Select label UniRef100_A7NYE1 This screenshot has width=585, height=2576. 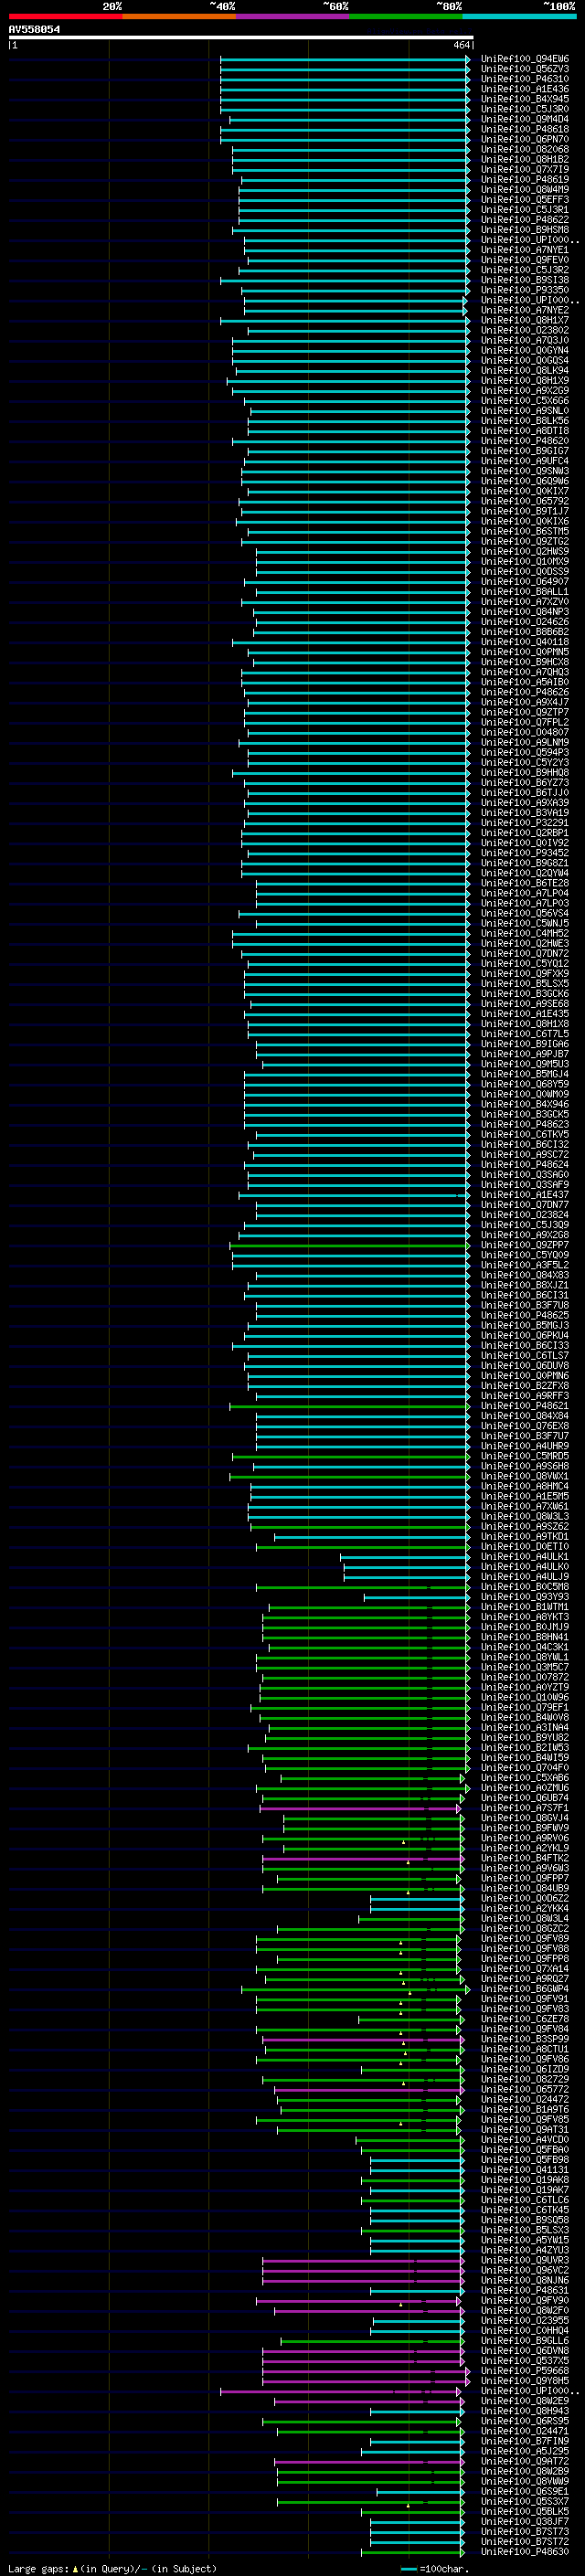(525, 250)
